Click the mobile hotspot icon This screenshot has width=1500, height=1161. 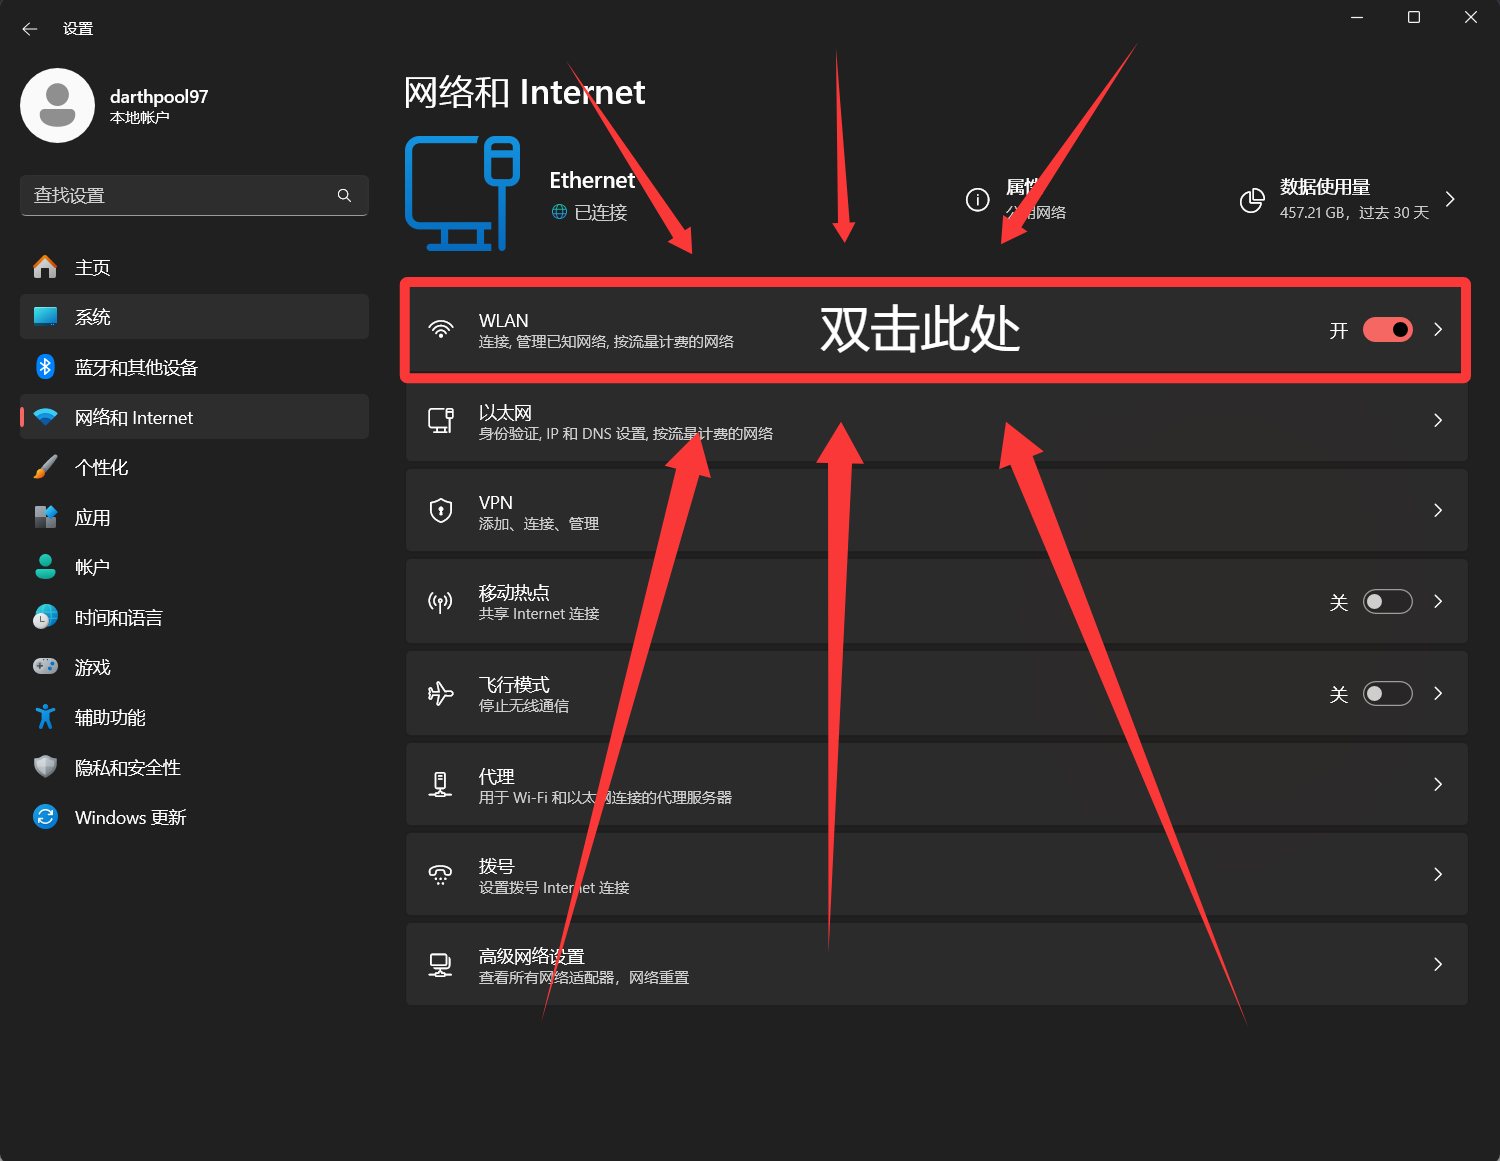(x=440, y=602)
